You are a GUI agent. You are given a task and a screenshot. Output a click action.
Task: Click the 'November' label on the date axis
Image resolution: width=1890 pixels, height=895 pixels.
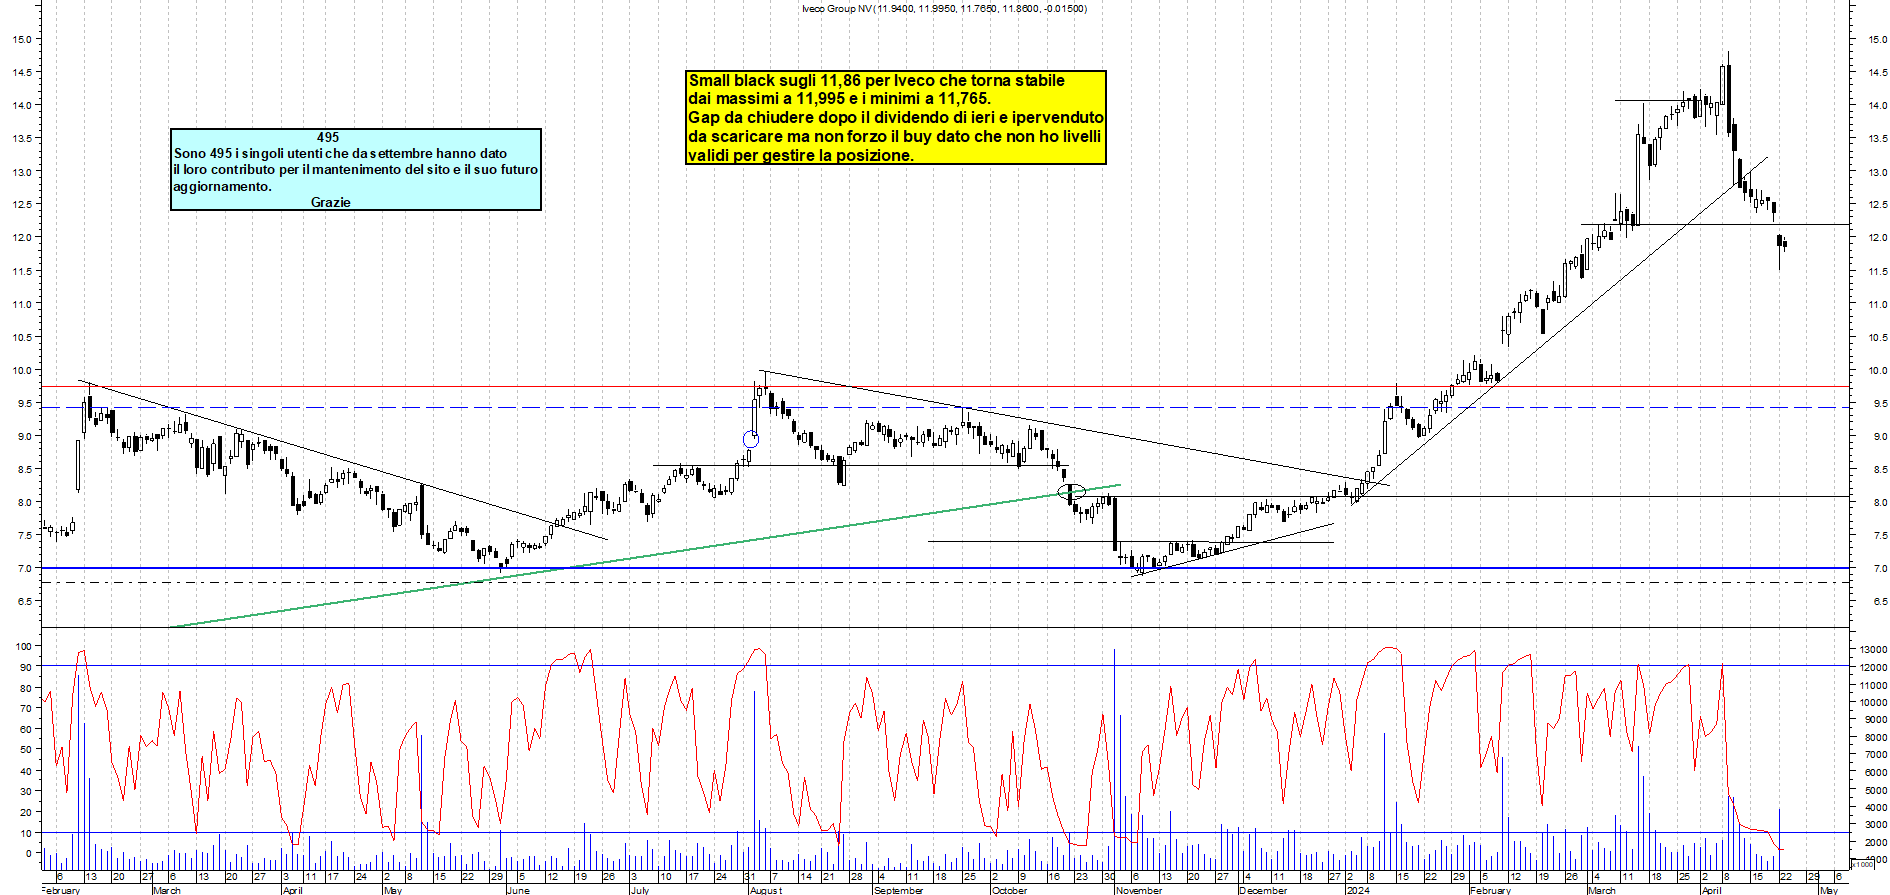click(1139, 890)
